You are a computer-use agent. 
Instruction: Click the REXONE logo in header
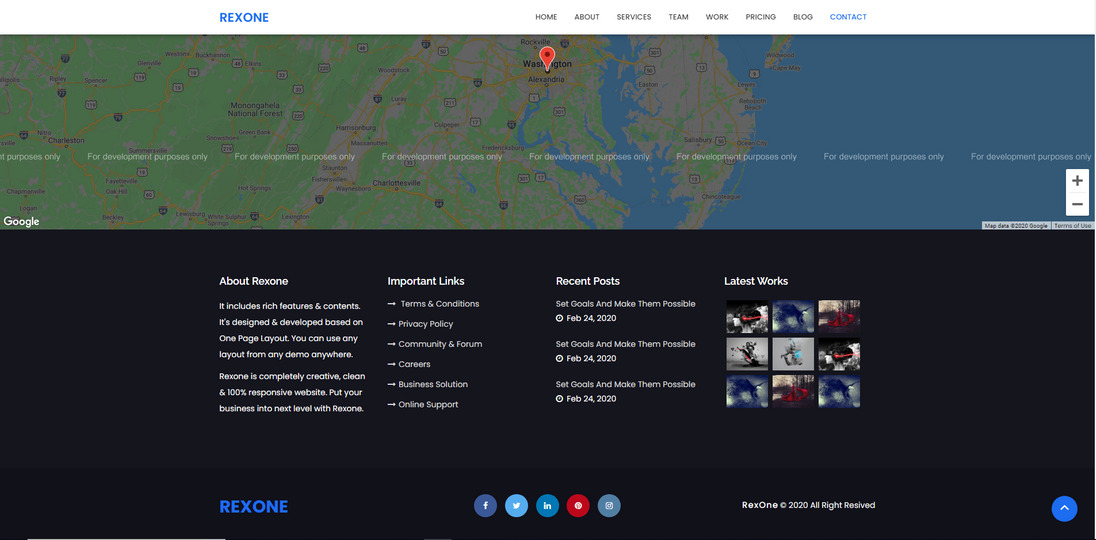point(244,17)
